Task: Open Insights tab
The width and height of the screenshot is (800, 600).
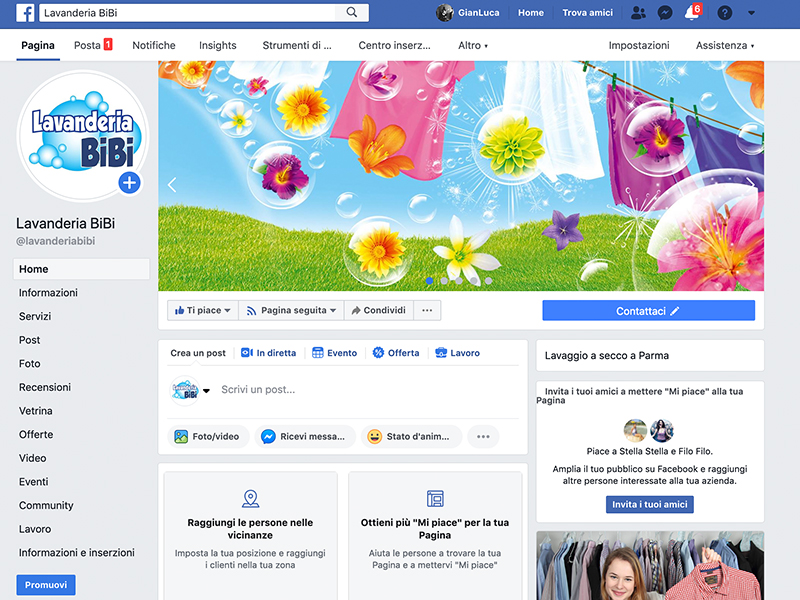Action: click(218, 45)
